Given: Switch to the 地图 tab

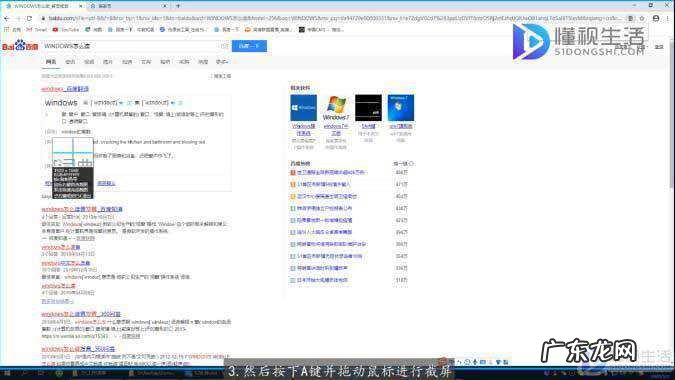Looking at the screenshot, I should pos(203,62).
